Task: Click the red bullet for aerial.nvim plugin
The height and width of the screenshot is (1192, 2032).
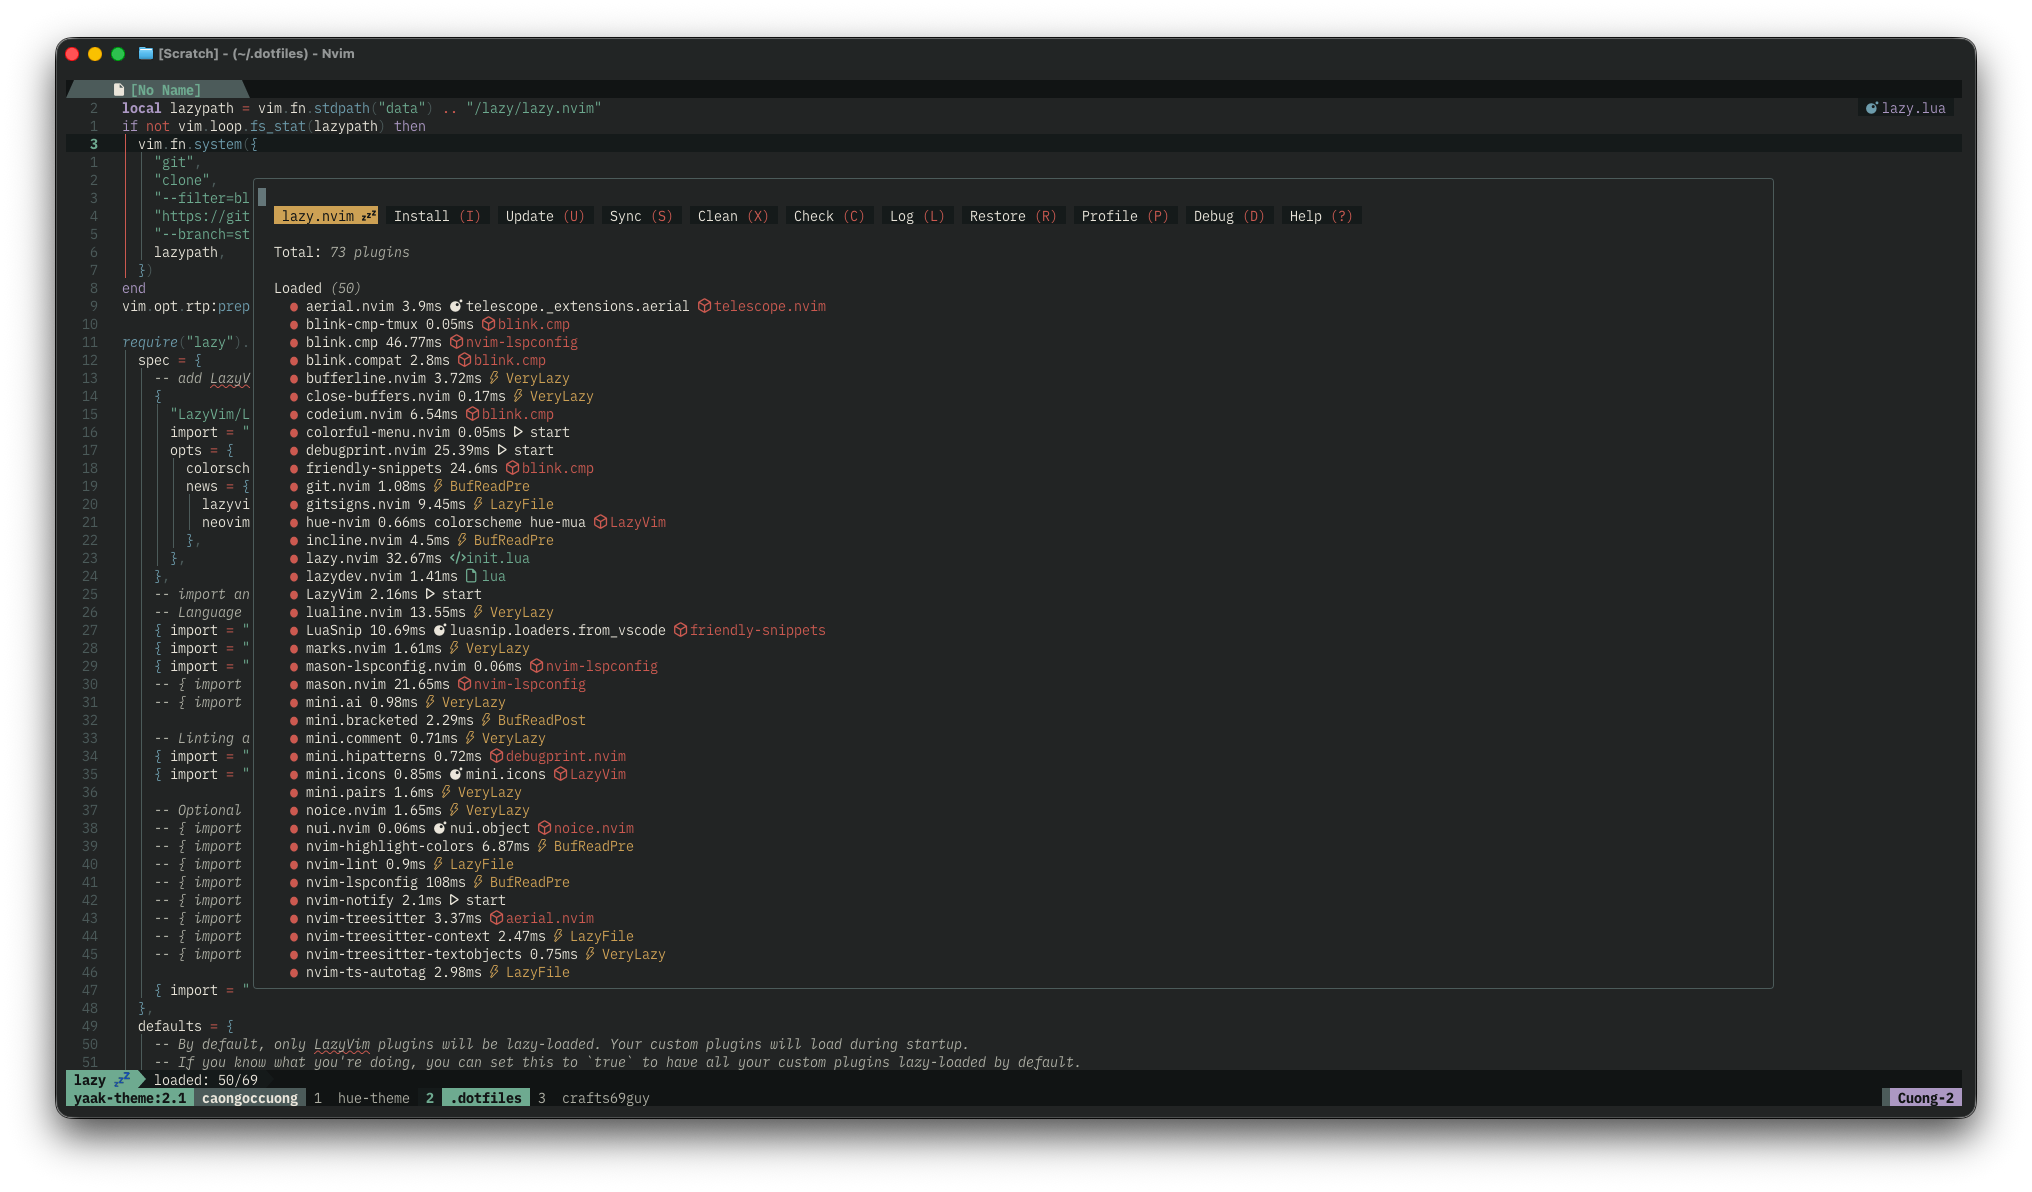Action: point(294,307)
